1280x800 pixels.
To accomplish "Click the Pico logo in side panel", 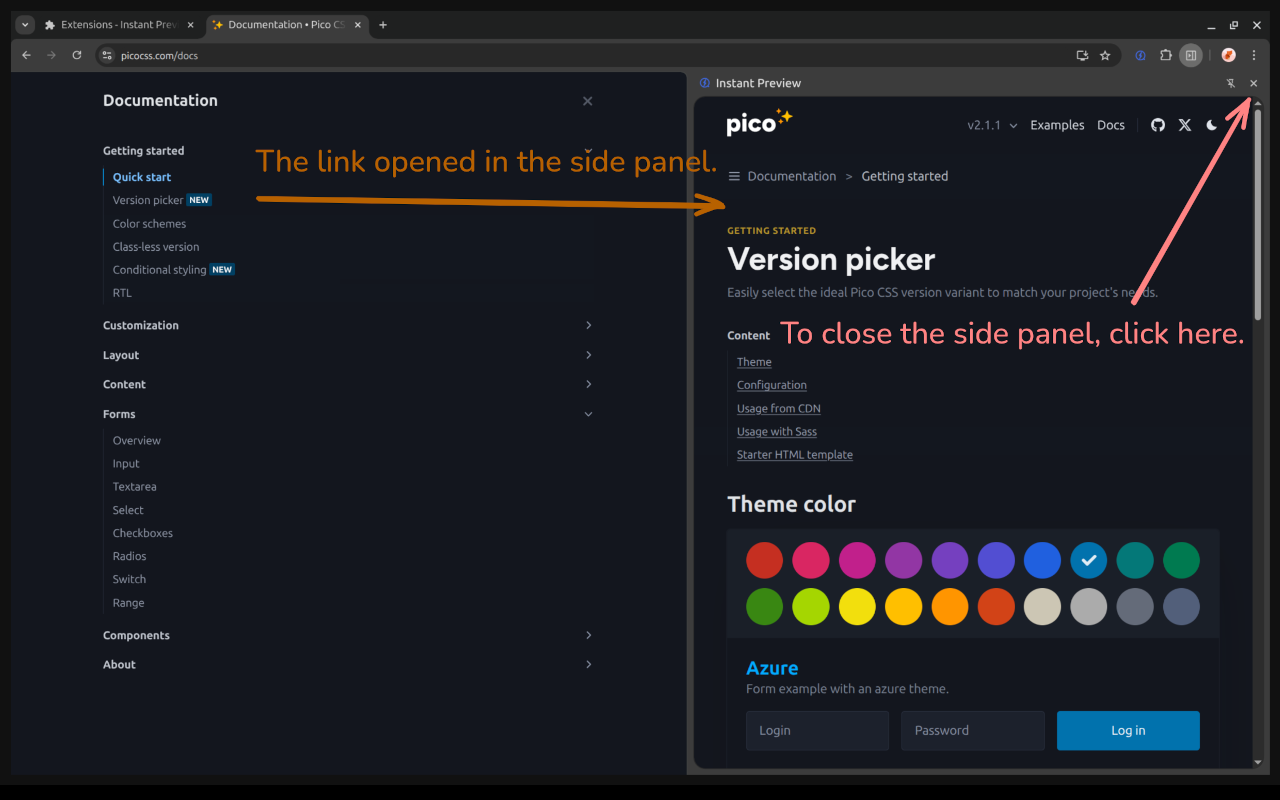I will tap(760, 123).
